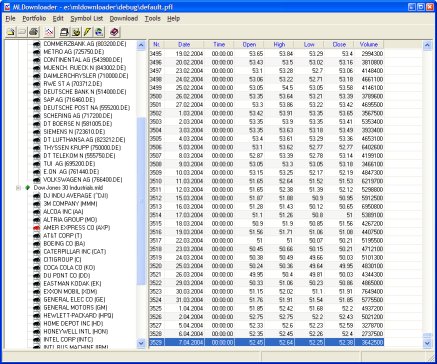Open the red help book icon
This screenshot has width=437, height=364.
(x=114, y=32)
